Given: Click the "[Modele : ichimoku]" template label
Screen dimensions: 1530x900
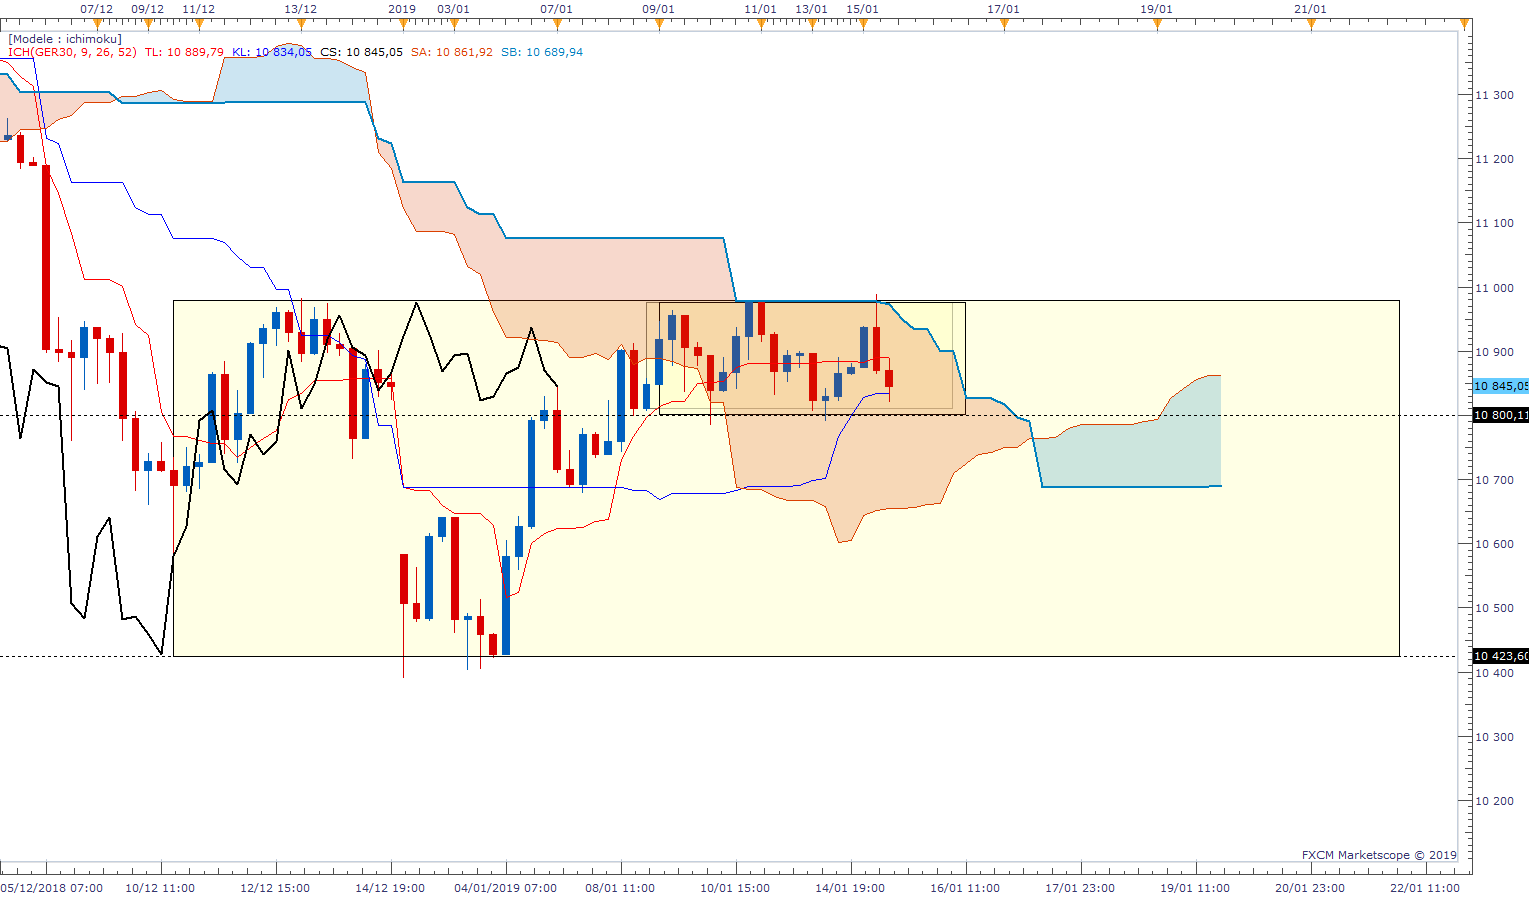Looking at the screenshot, I should click(x=65, y=39).
